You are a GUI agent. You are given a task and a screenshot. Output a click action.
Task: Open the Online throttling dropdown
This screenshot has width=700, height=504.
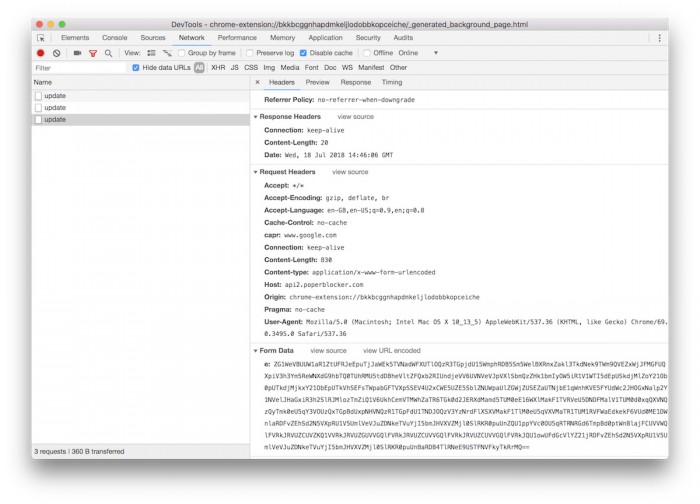click(418, 53)
